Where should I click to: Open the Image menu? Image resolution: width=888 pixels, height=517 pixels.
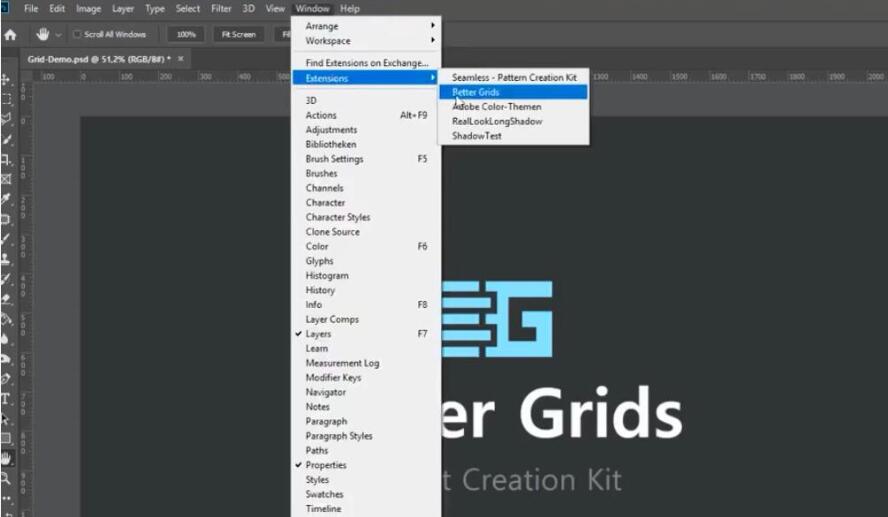click(88, 8)
